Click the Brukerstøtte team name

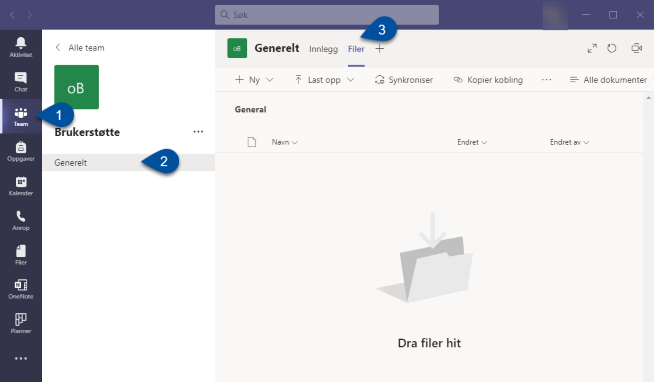tap(87, 132)
